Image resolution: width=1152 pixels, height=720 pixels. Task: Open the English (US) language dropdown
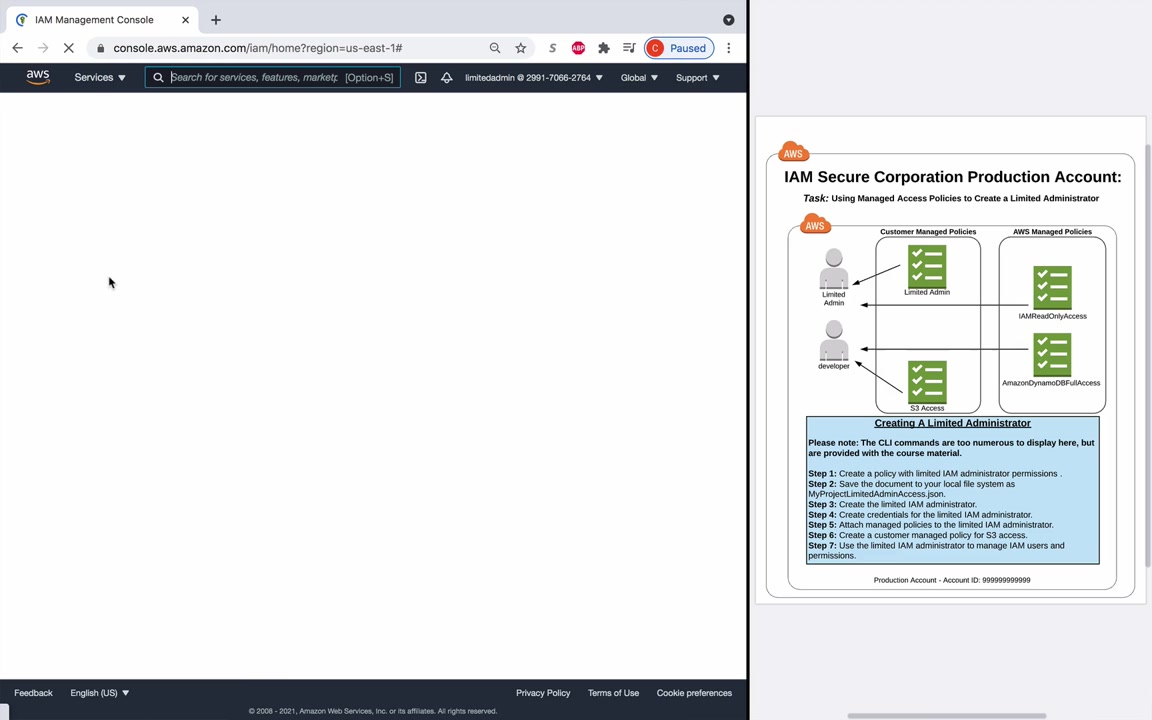tap(99, 693)
